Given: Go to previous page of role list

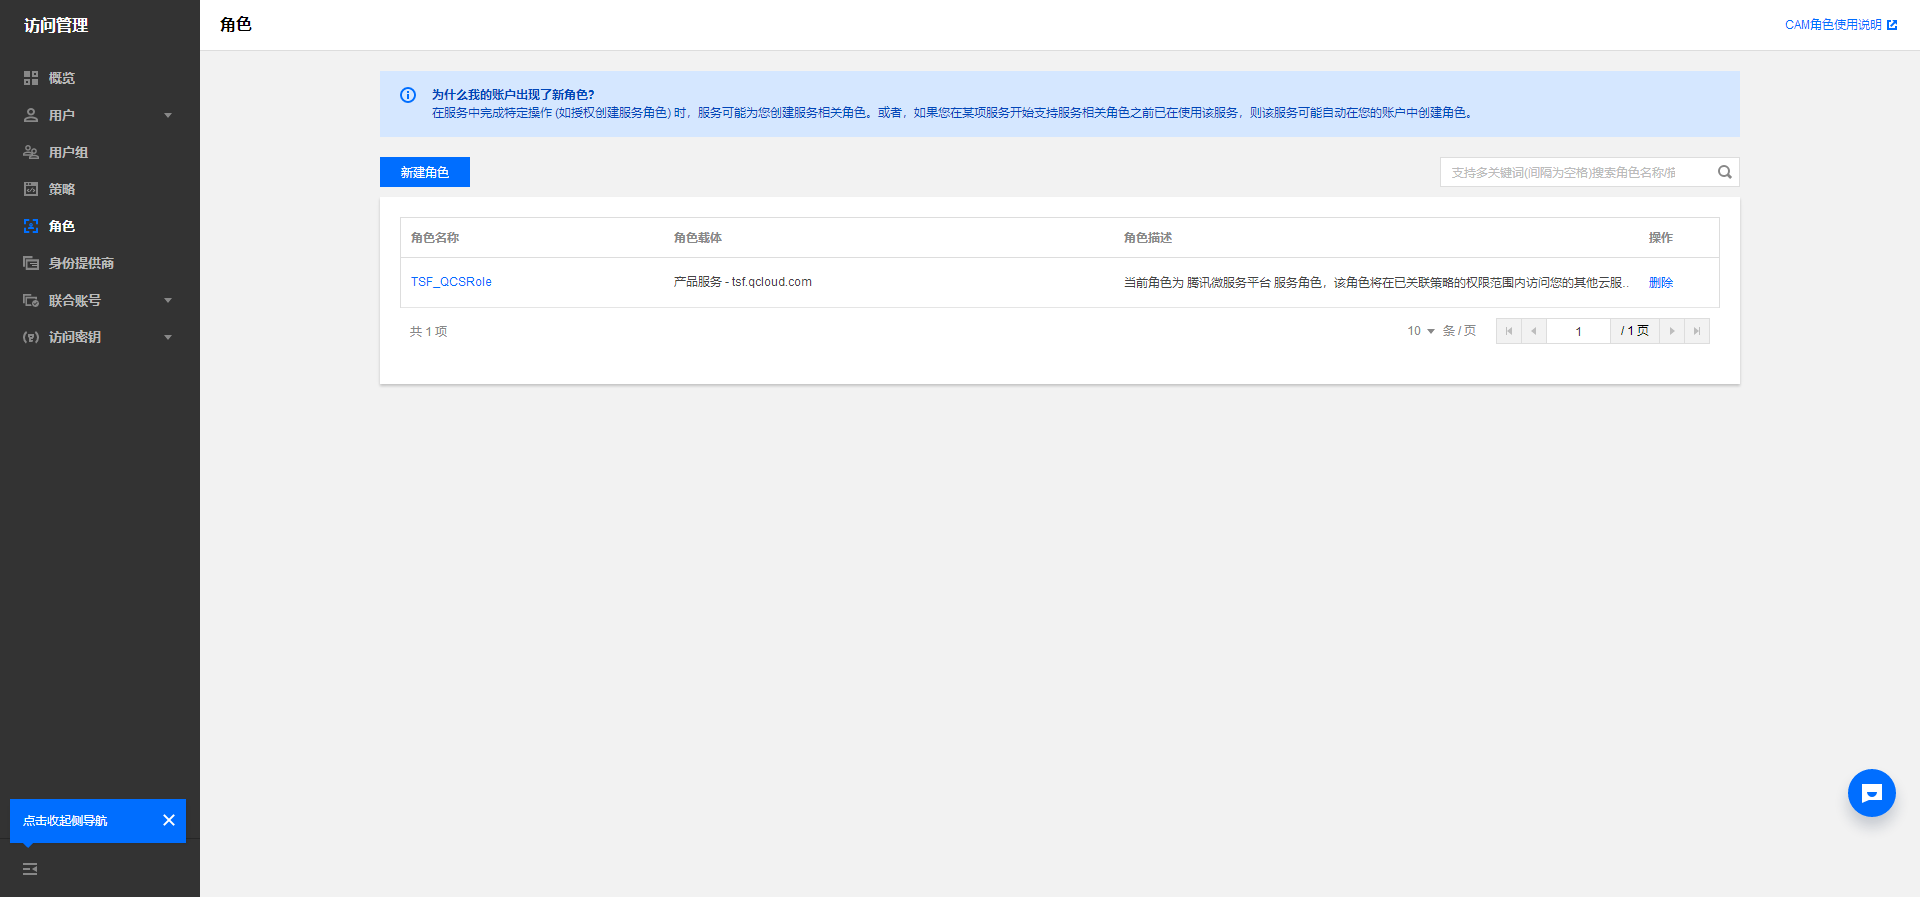Looking at the screenshot, I should point(1534,331).
